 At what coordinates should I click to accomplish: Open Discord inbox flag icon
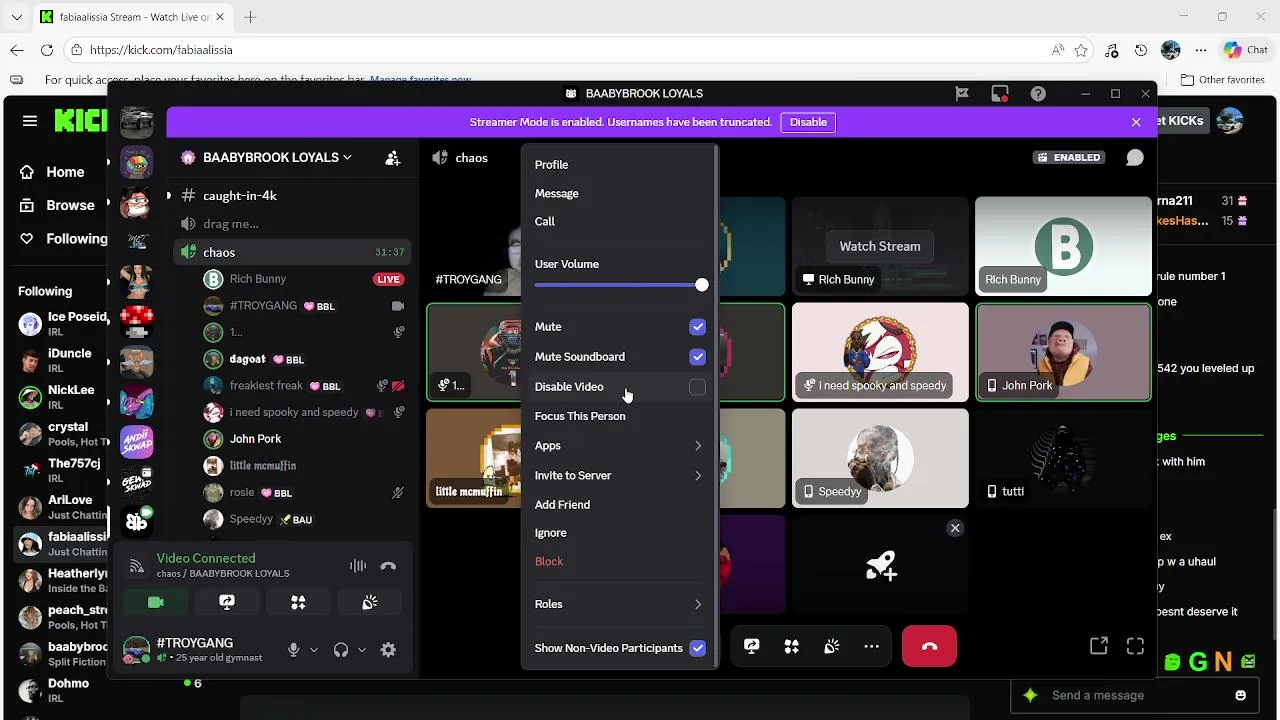(962, 94)
